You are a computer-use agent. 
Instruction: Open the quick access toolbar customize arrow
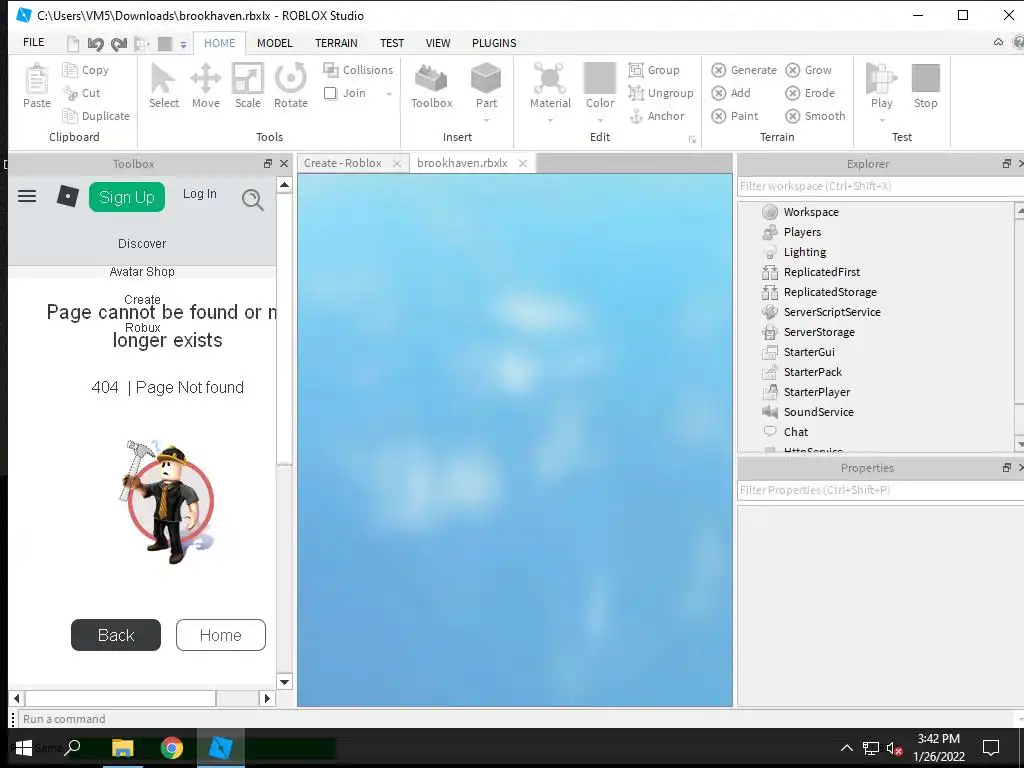click(x=184, y=44)
